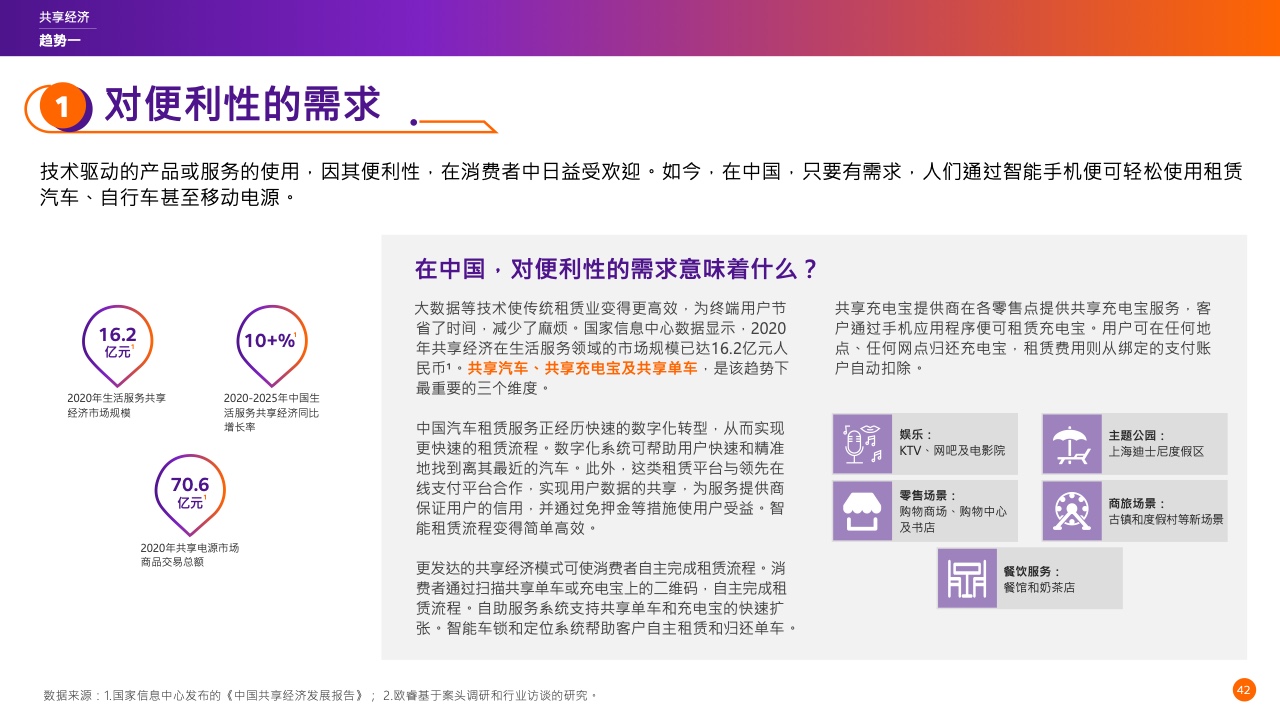Click the 16.2亿元 location pin bubble
The image size is (1280, 720).
[117, 342]
